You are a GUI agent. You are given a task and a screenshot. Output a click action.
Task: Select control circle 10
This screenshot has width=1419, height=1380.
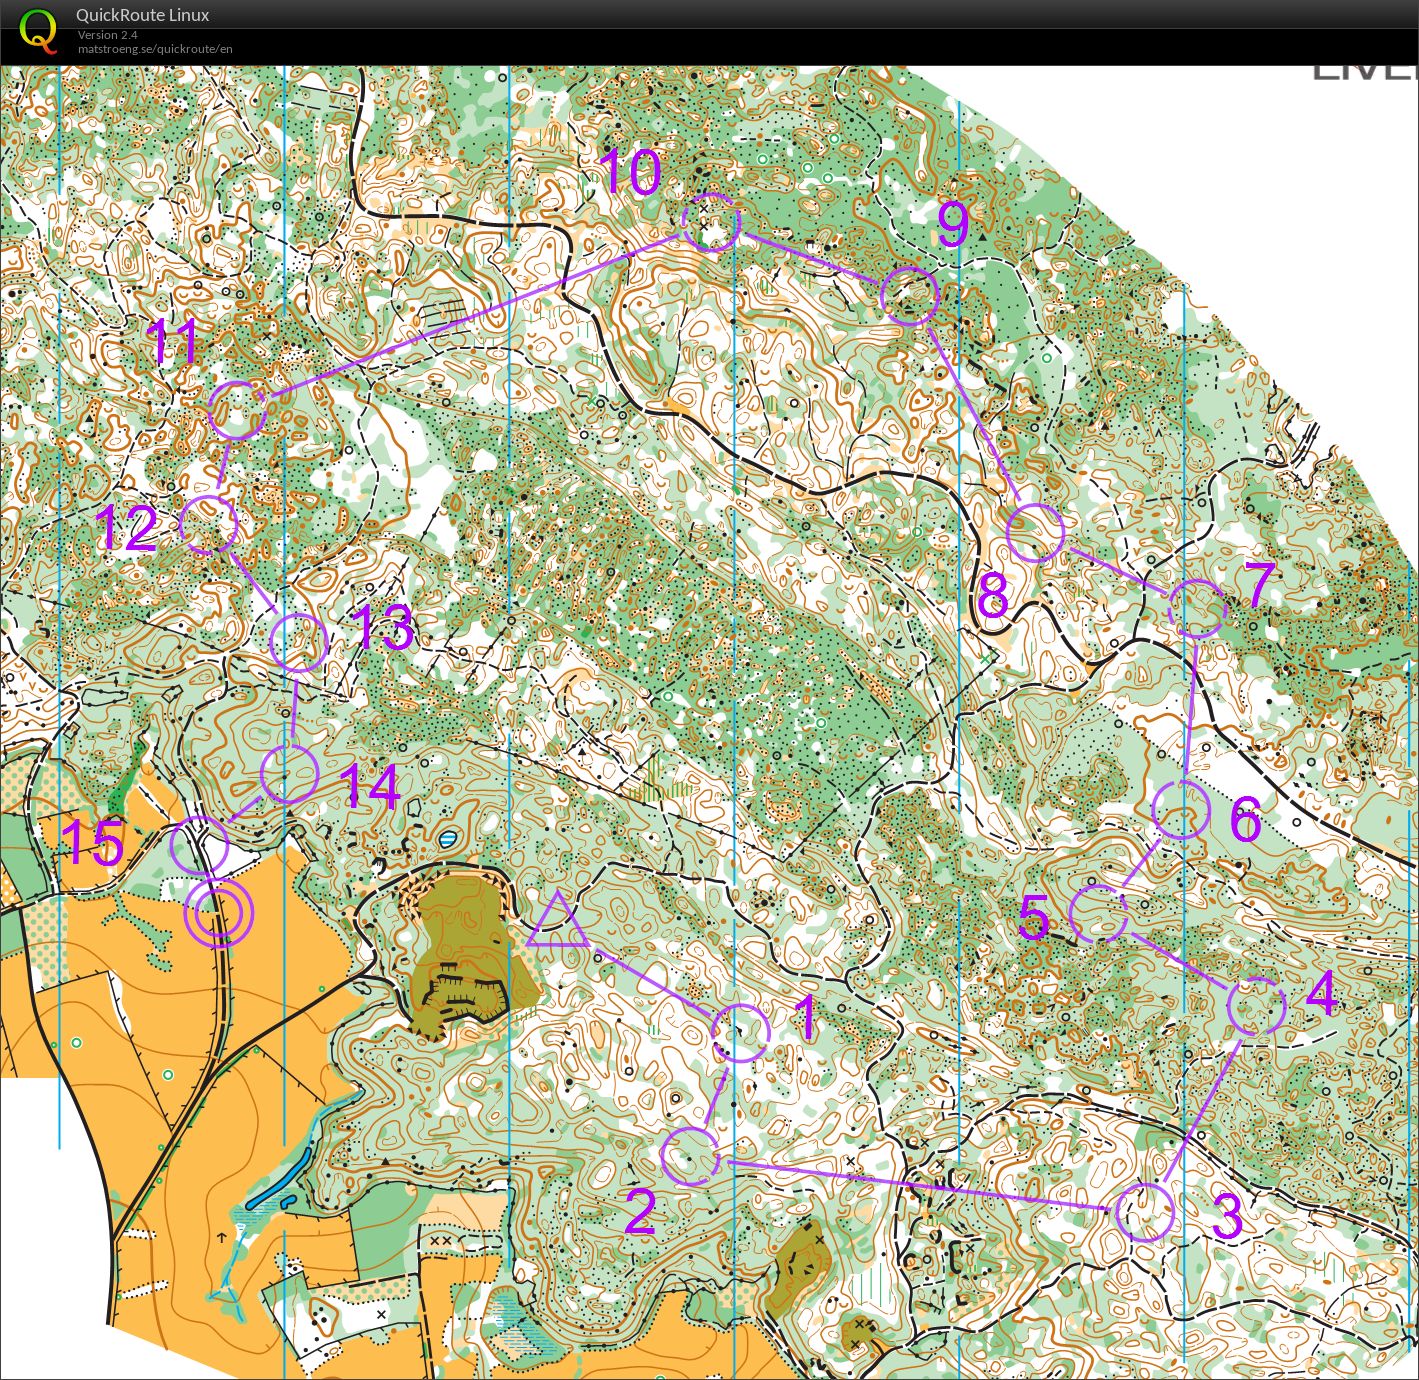pyautogui.click(x=711, y=222)
